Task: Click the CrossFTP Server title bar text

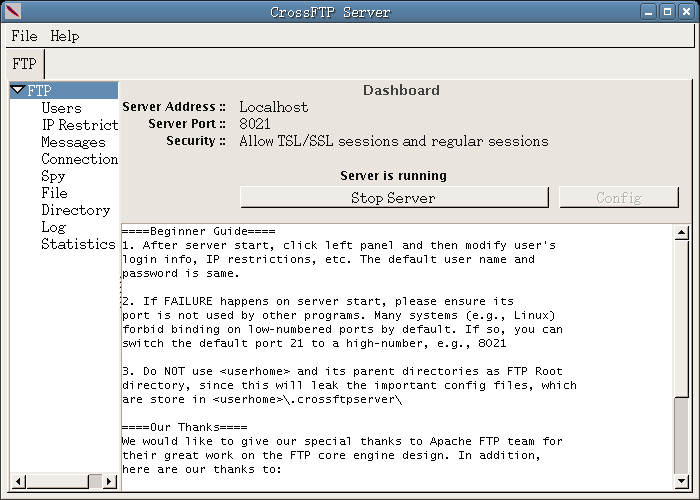Action: pos(330,12)
